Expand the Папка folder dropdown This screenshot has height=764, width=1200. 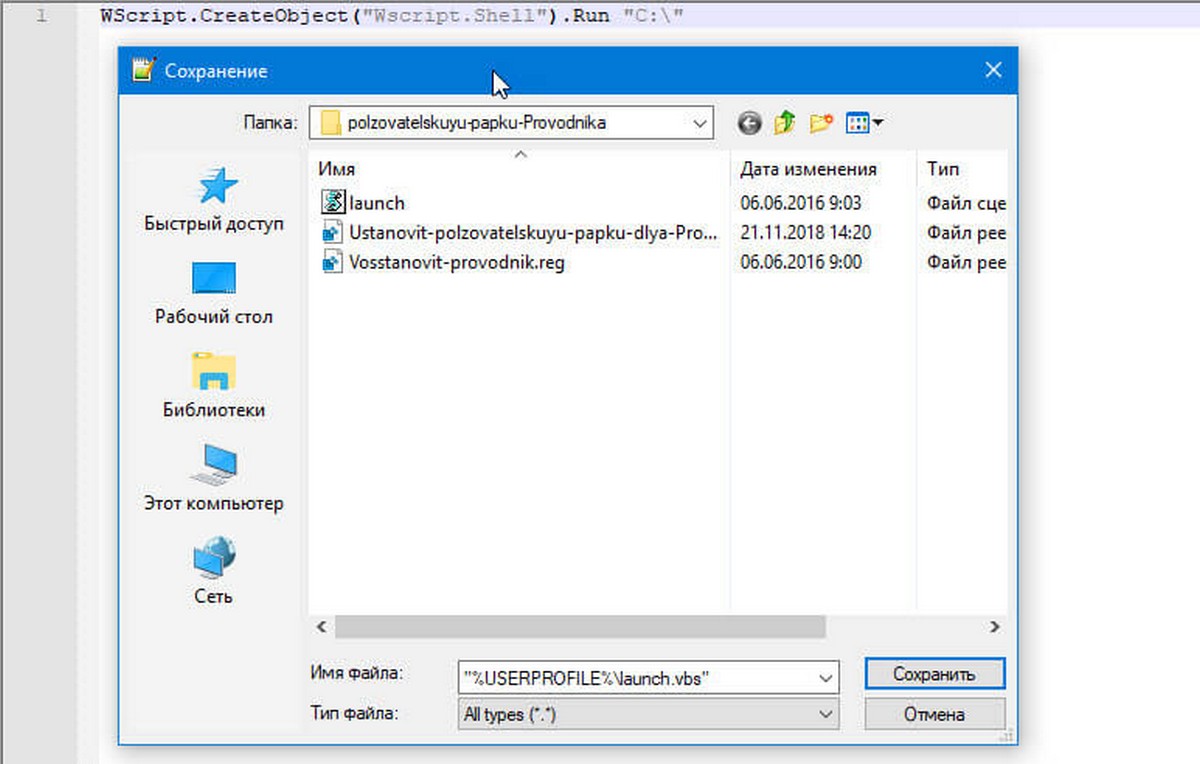699,123
